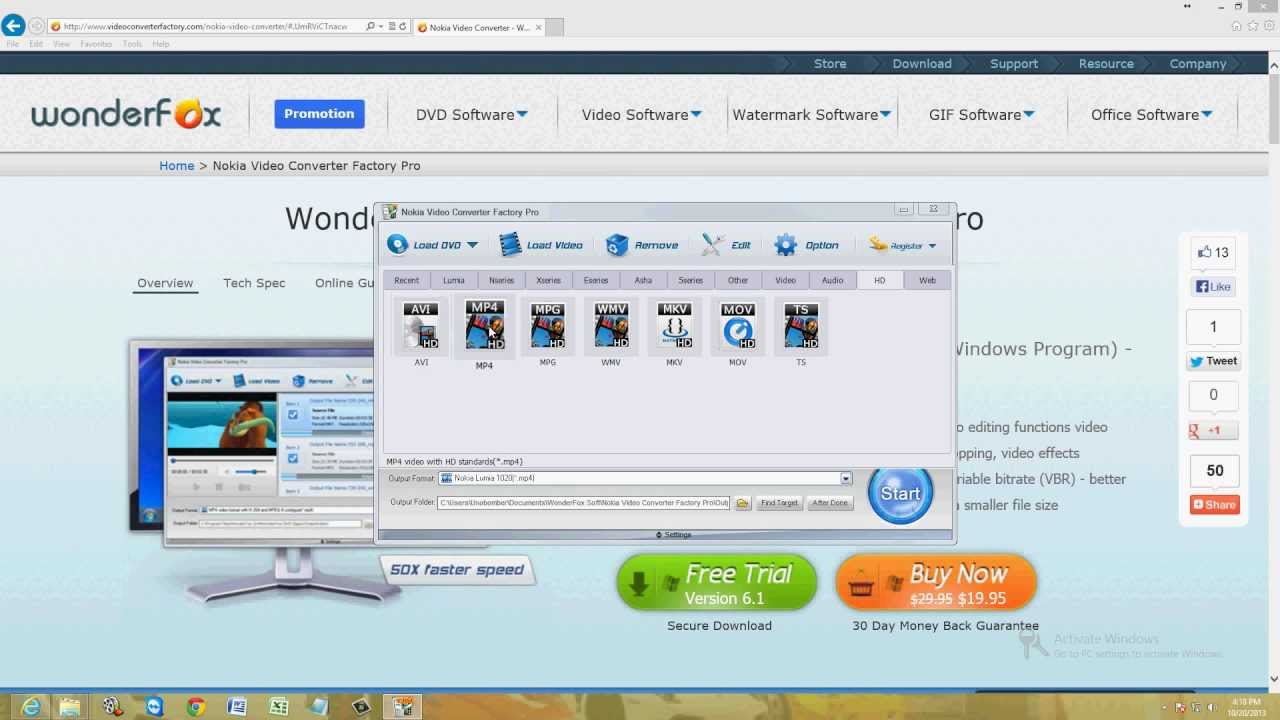Screen dimensions: 1280x720
Task: Click the Remove toolbar button
Action: 642,245
